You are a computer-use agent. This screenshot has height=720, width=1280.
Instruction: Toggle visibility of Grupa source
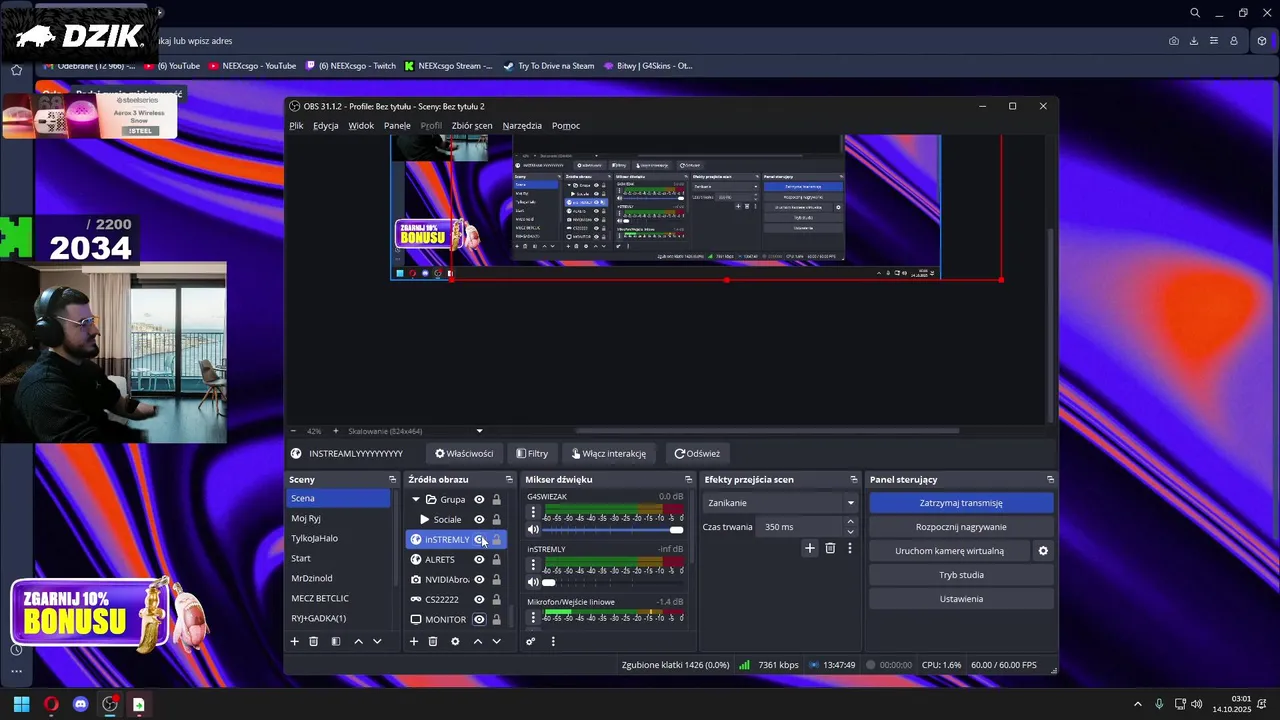(x=479, y=499)
